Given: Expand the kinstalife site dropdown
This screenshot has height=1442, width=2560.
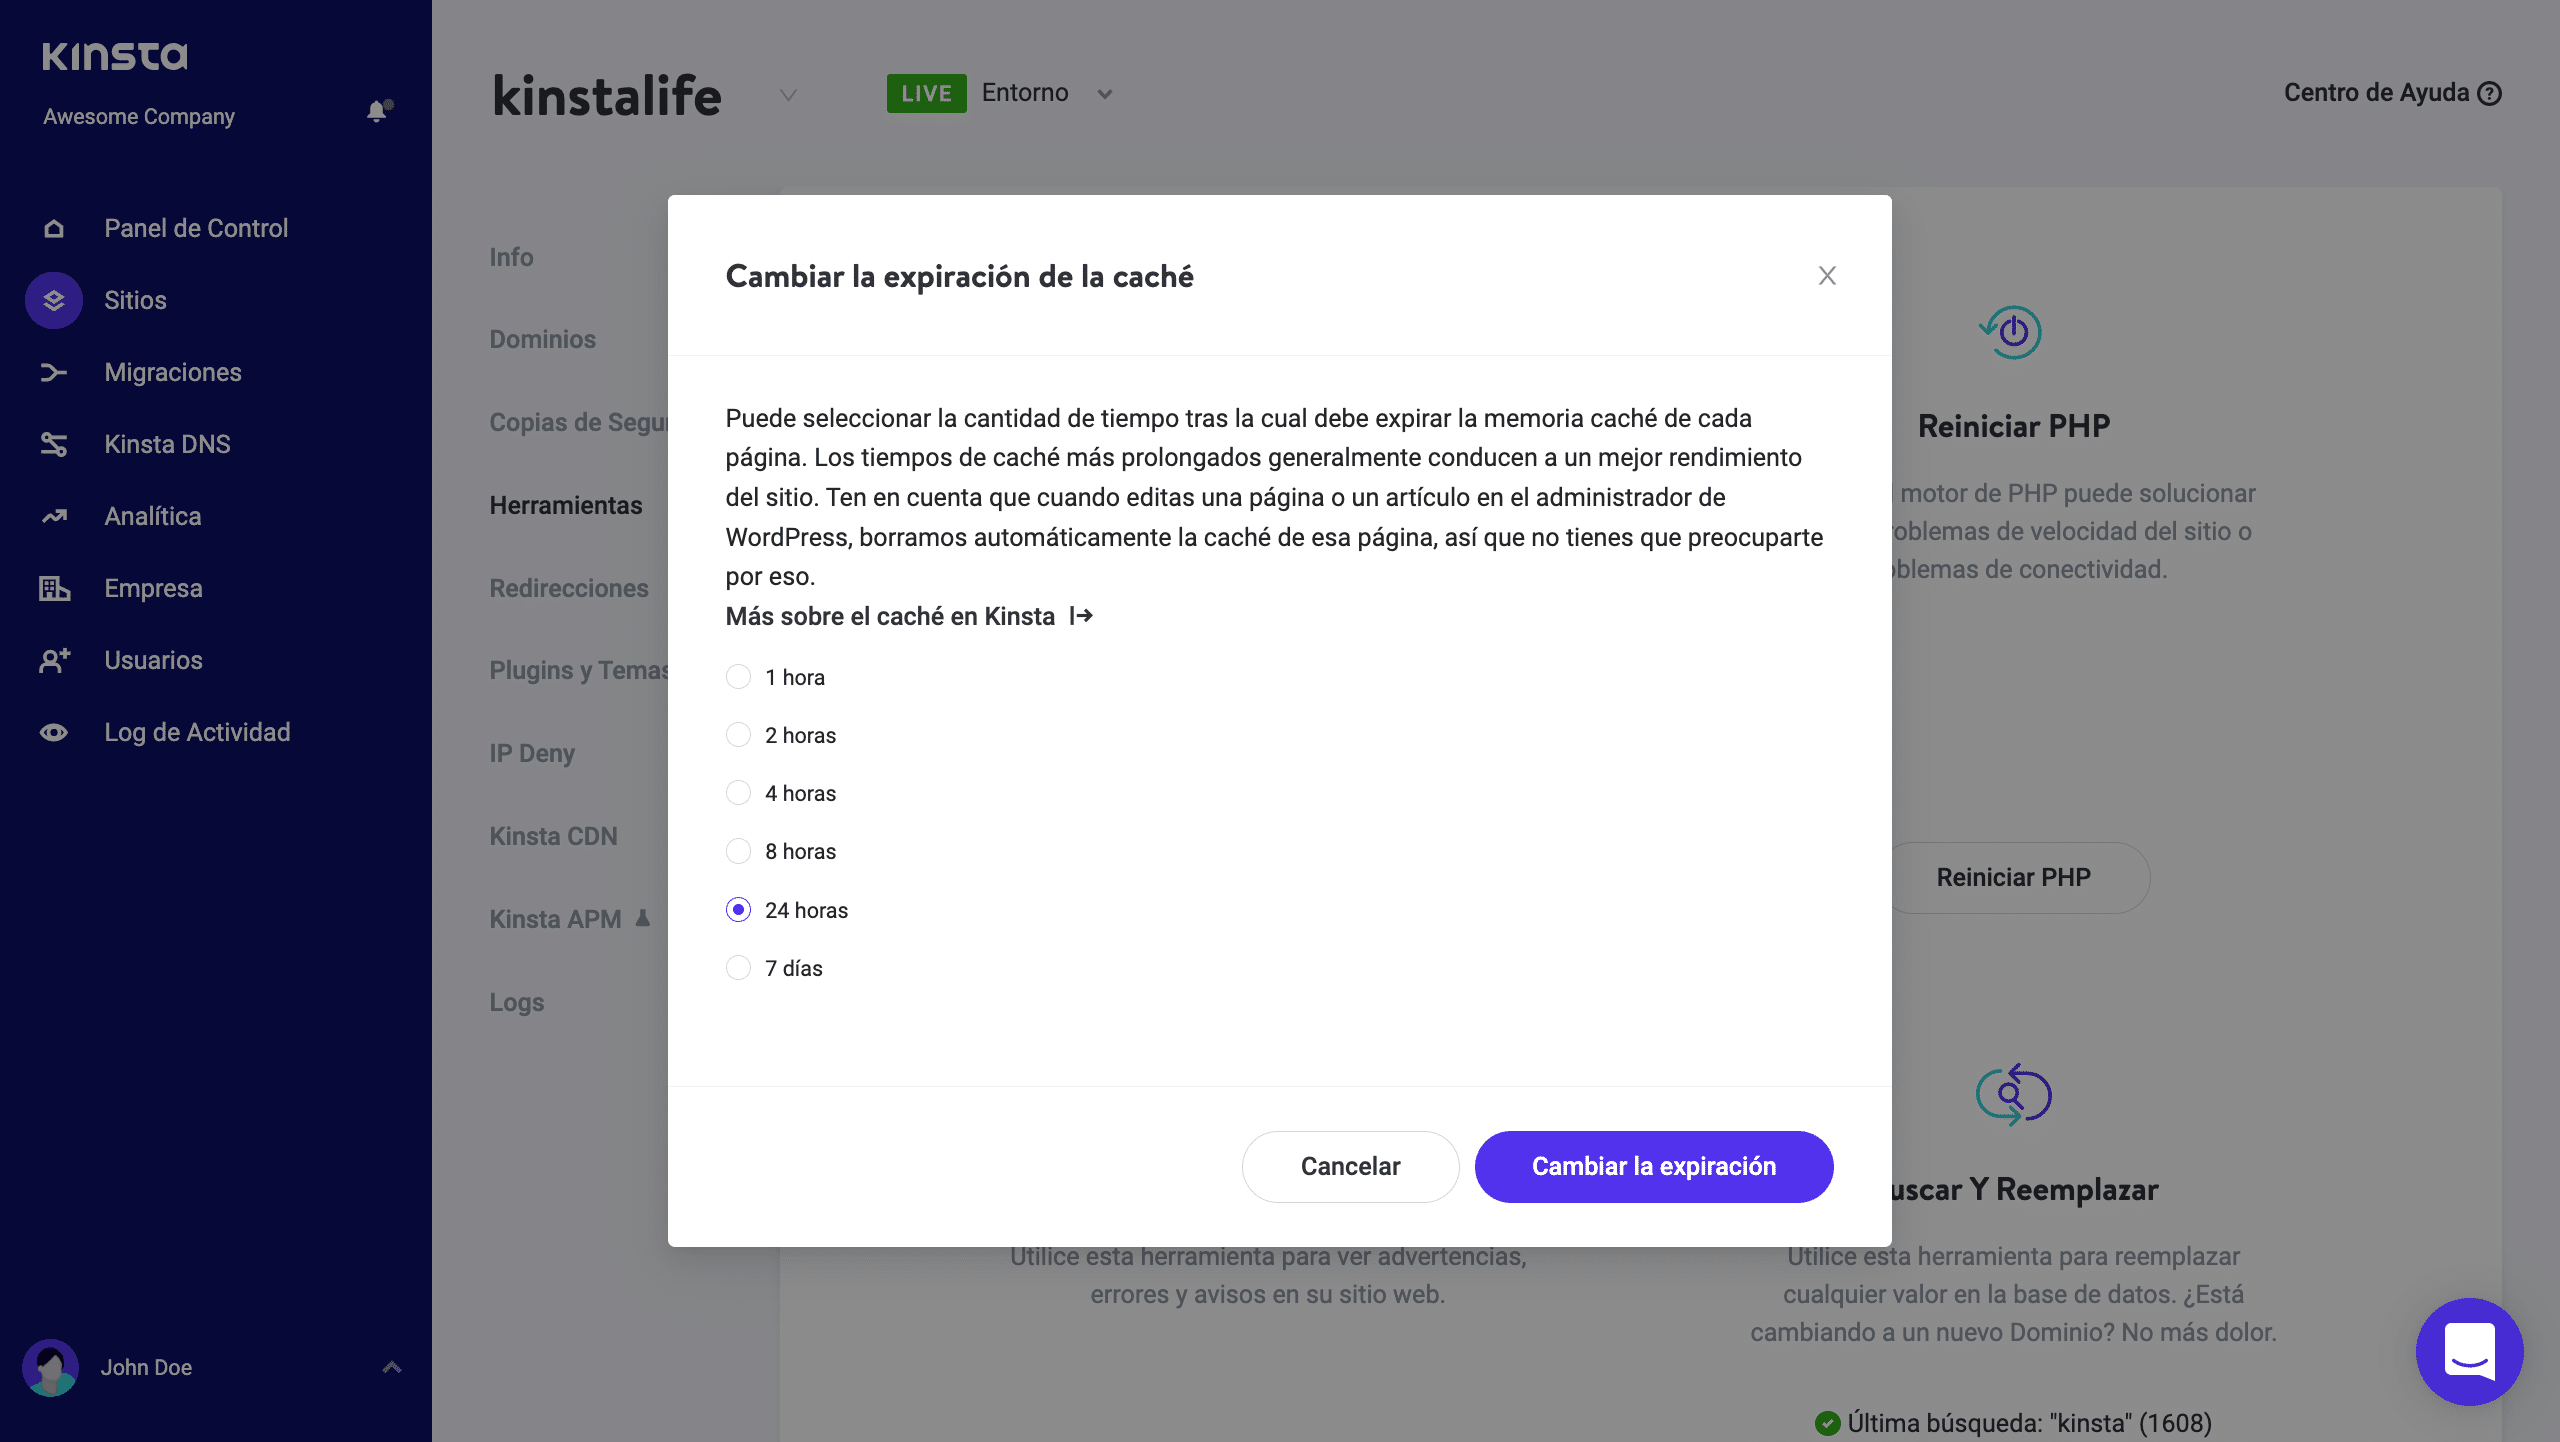Looking at the screenshot, I should 788,96.
